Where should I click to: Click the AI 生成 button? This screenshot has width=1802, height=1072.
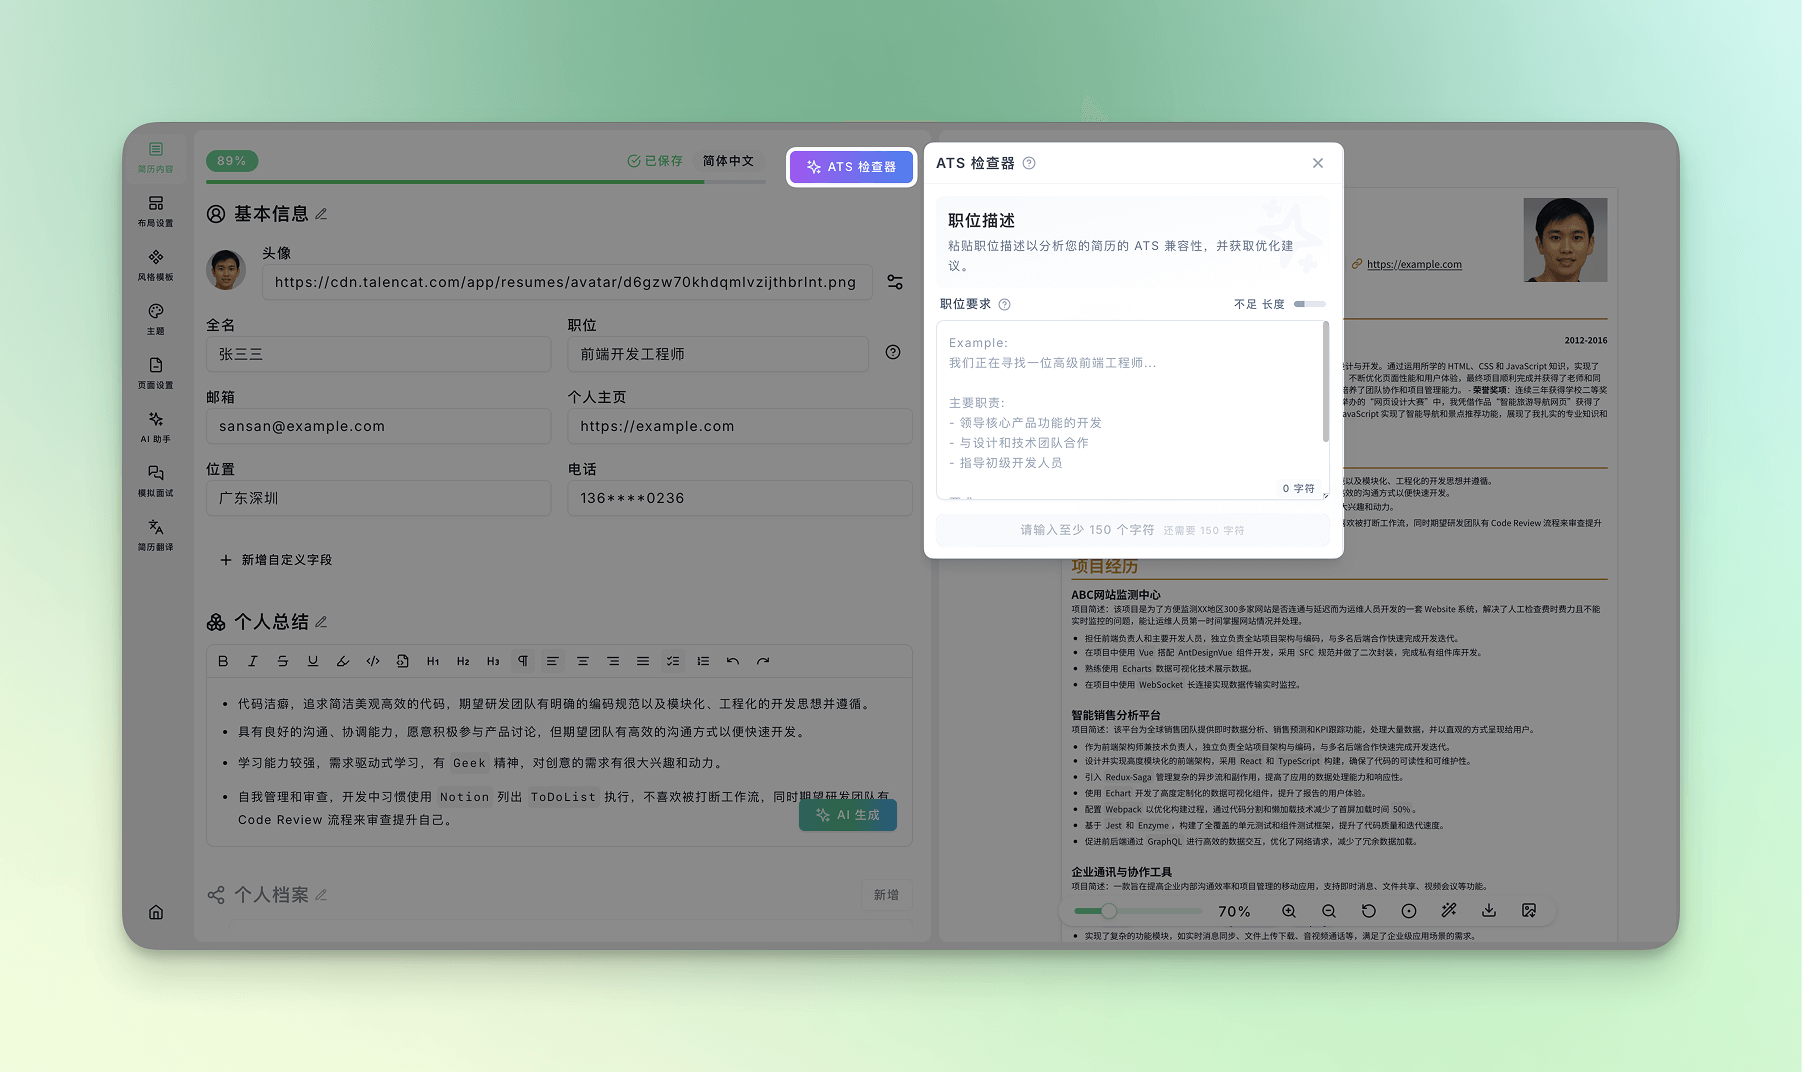pyautogui.click(x=848, y=815)
